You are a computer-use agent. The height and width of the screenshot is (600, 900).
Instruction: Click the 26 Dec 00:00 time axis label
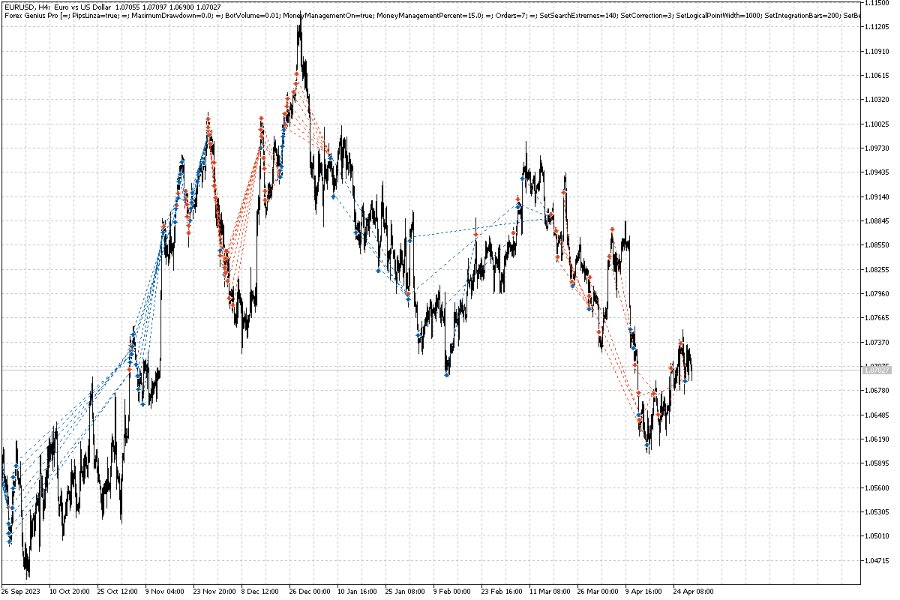pos(309,591)
